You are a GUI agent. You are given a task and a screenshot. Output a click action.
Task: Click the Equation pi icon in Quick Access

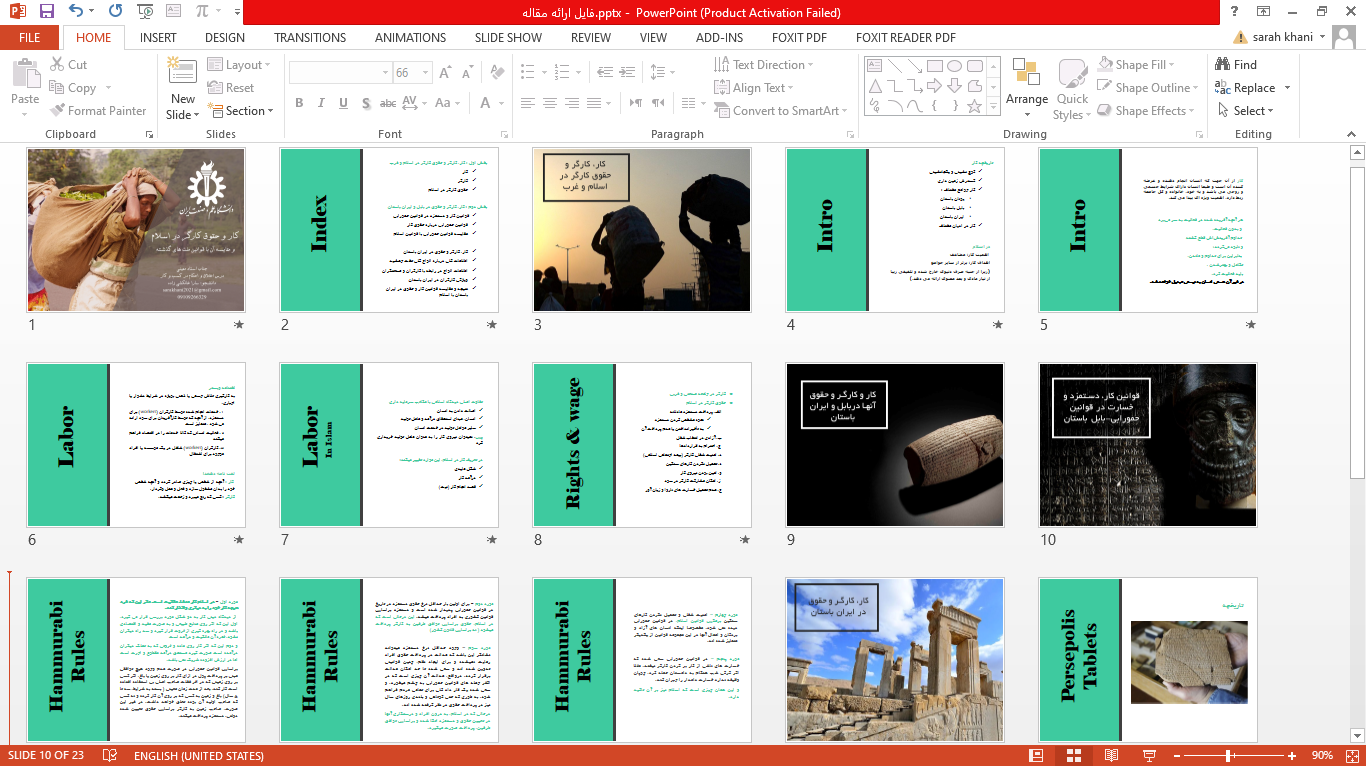point(203,12)
